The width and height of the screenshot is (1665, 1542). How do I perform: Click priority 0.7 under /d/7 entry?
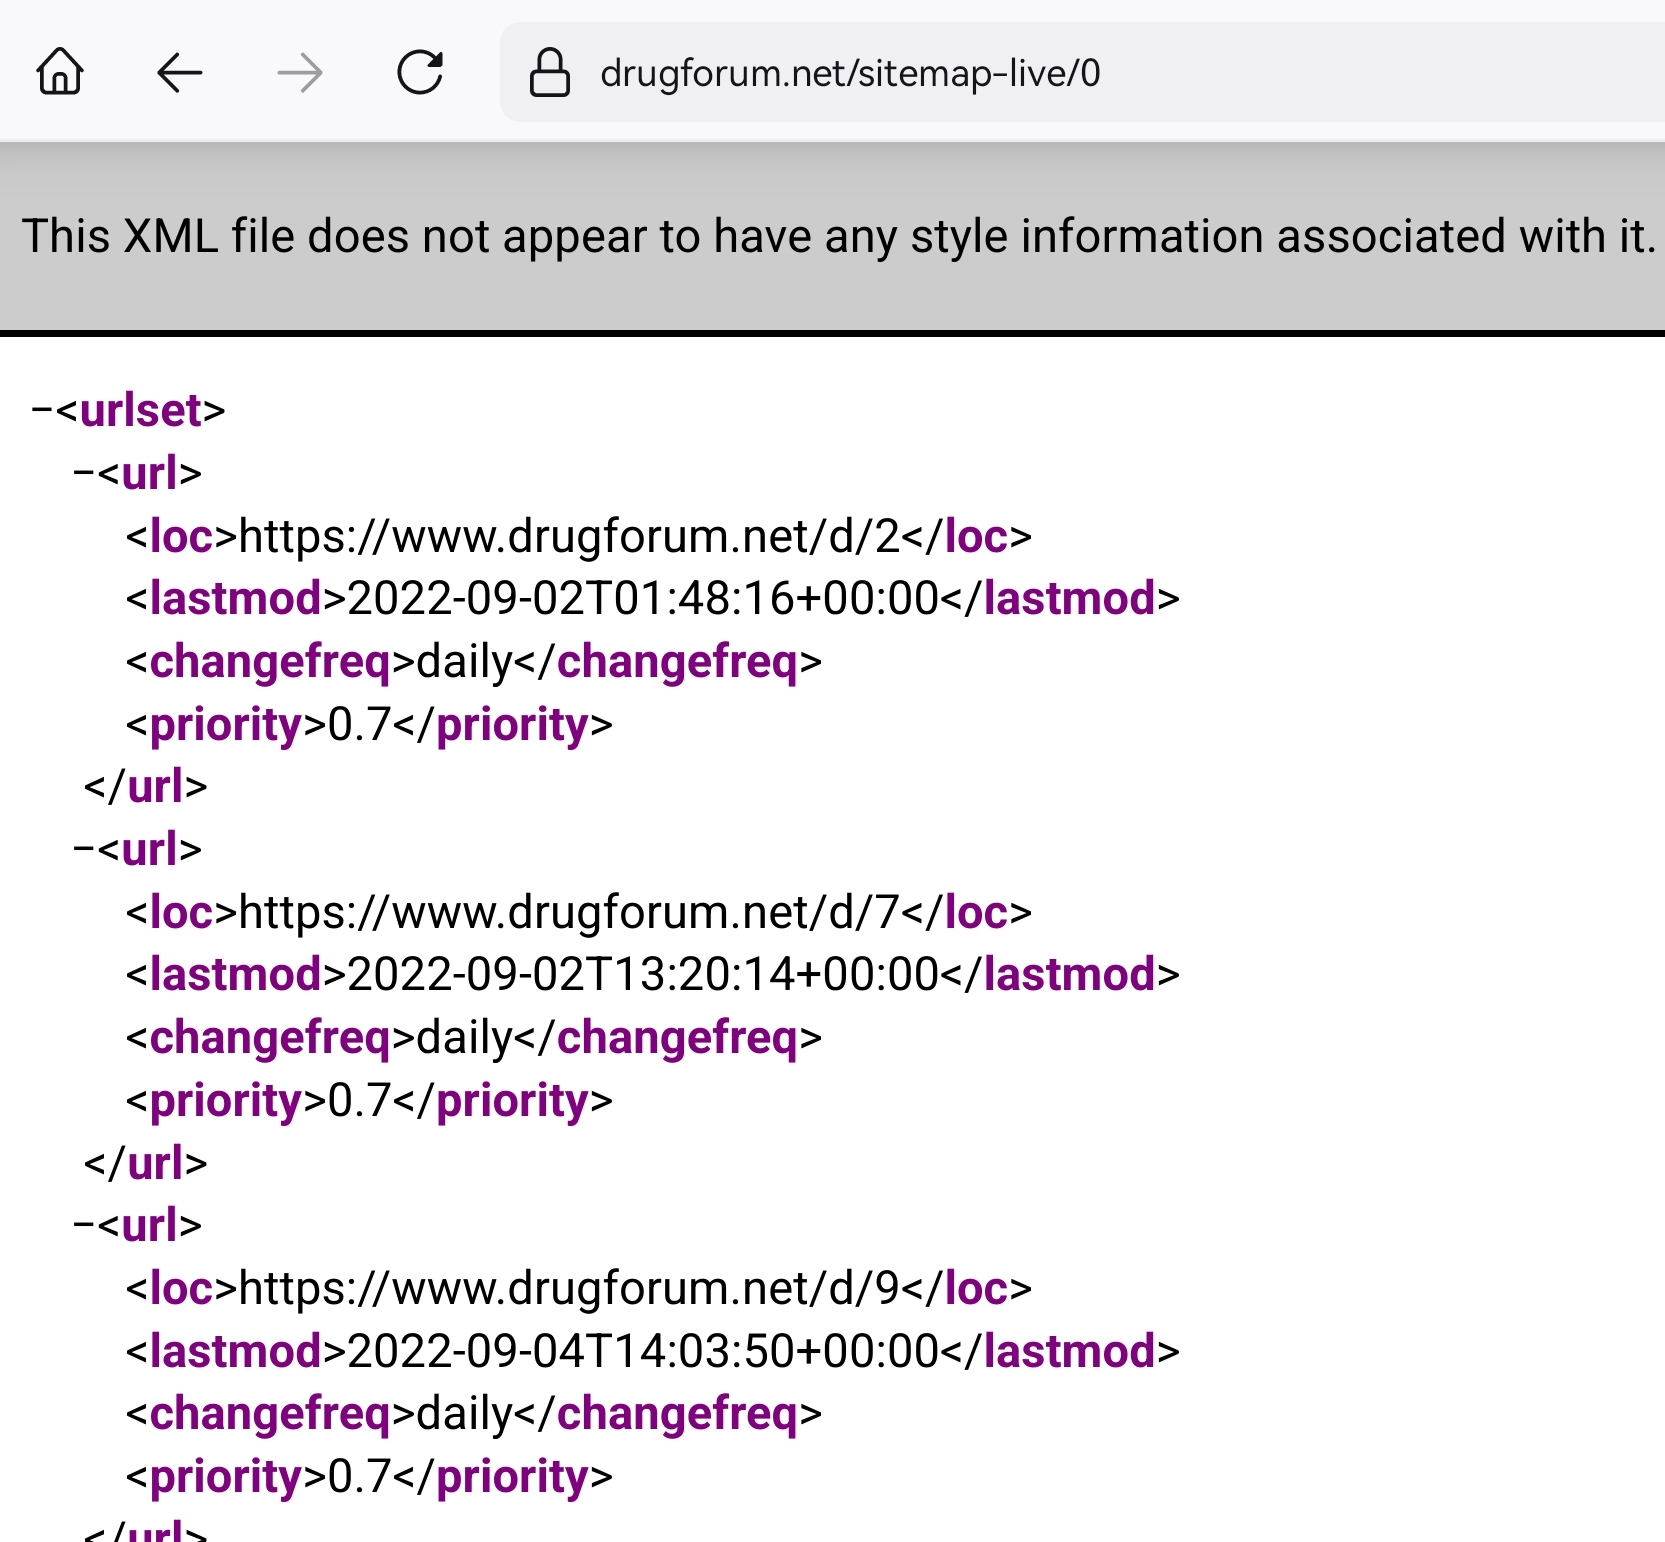359,1101
